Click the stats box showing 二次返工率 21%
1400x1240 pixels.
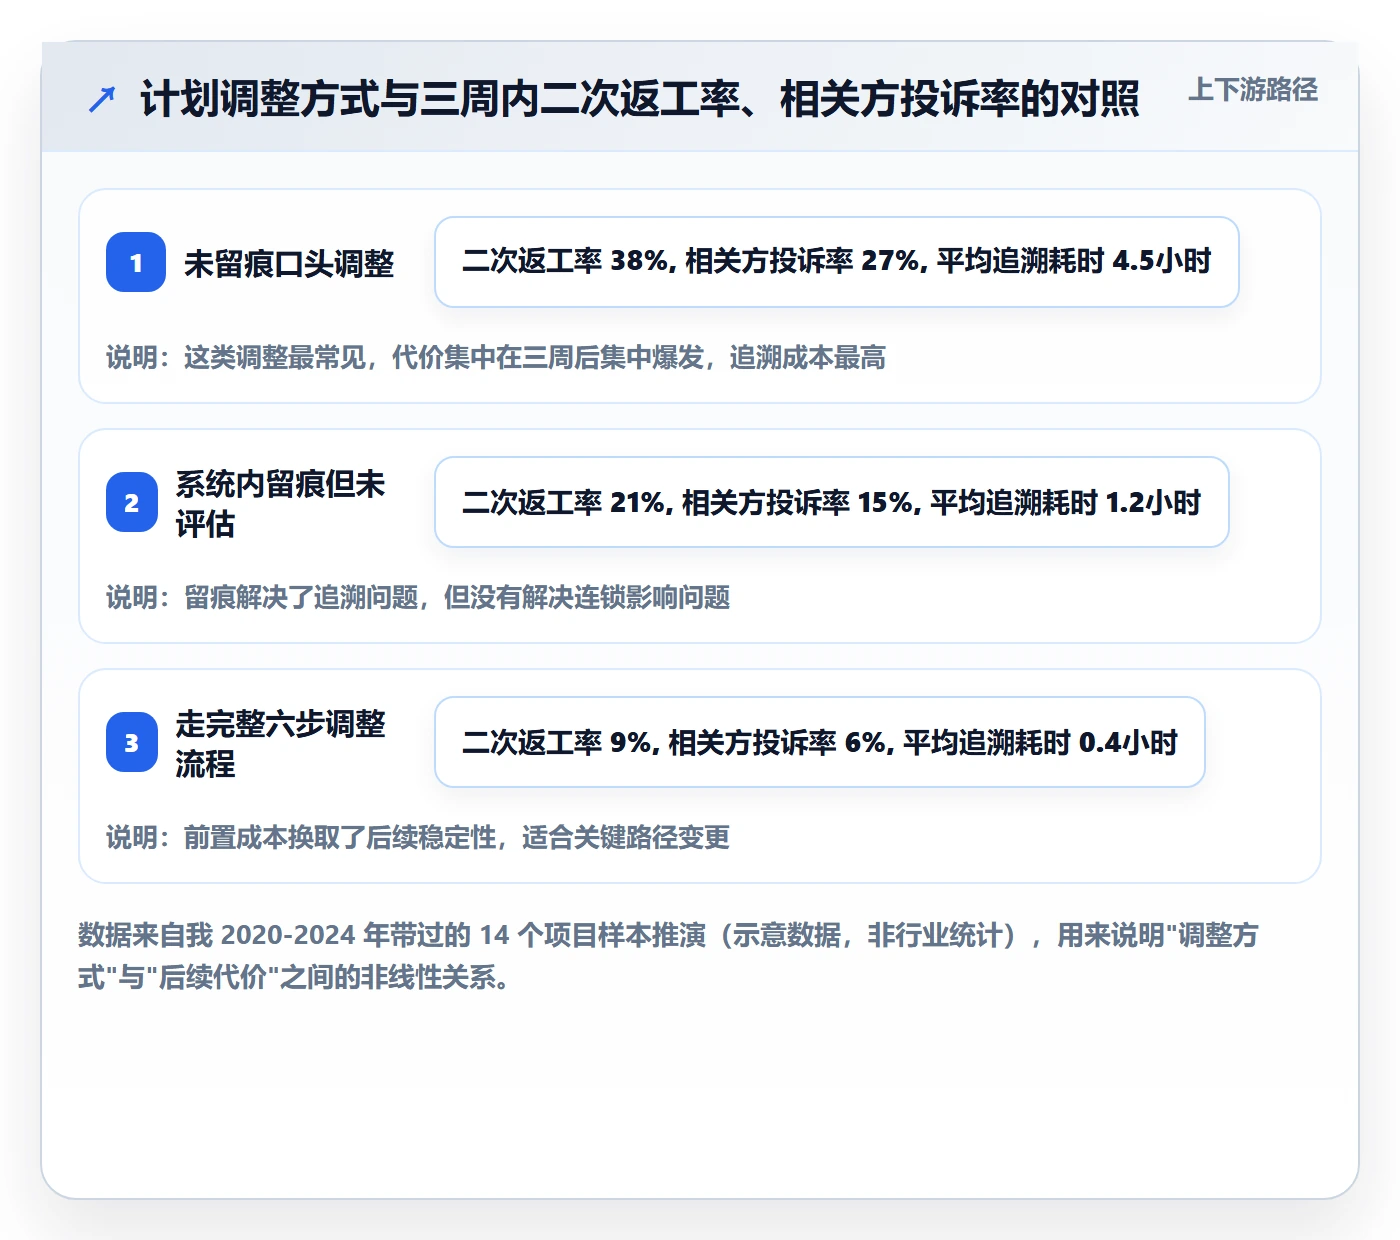832,502
